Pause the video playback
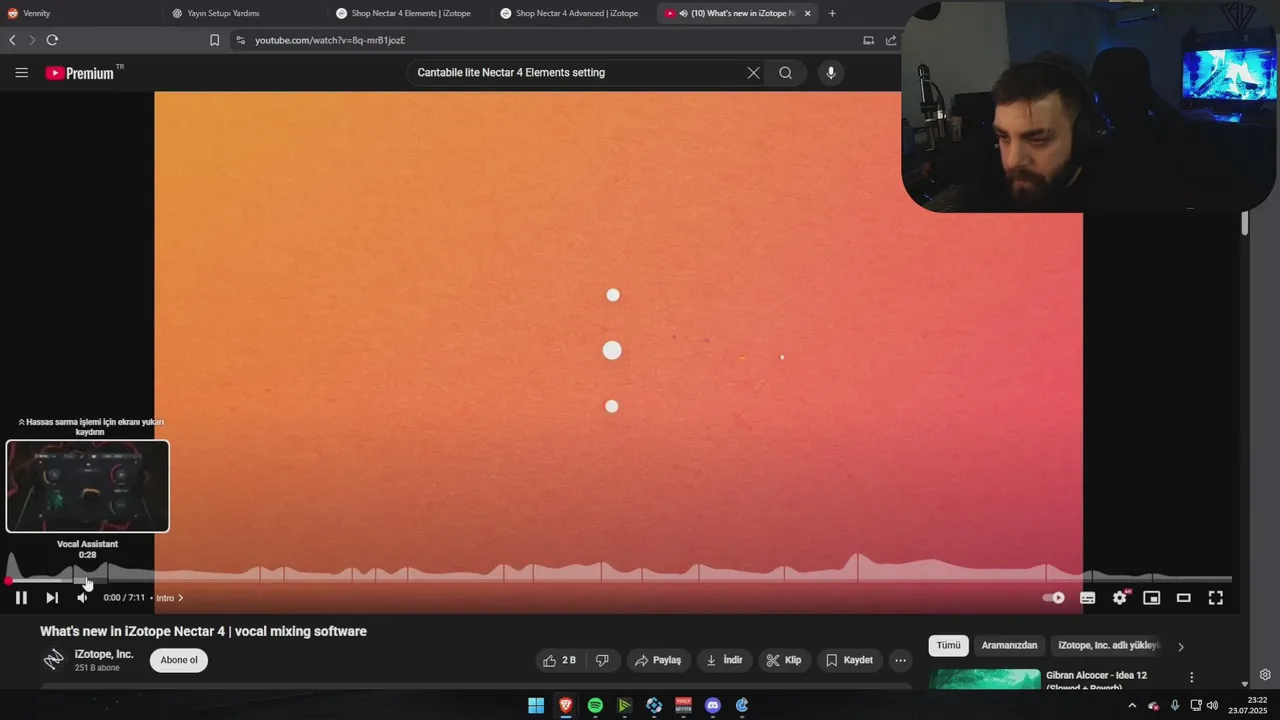 (x=21, y=598)
